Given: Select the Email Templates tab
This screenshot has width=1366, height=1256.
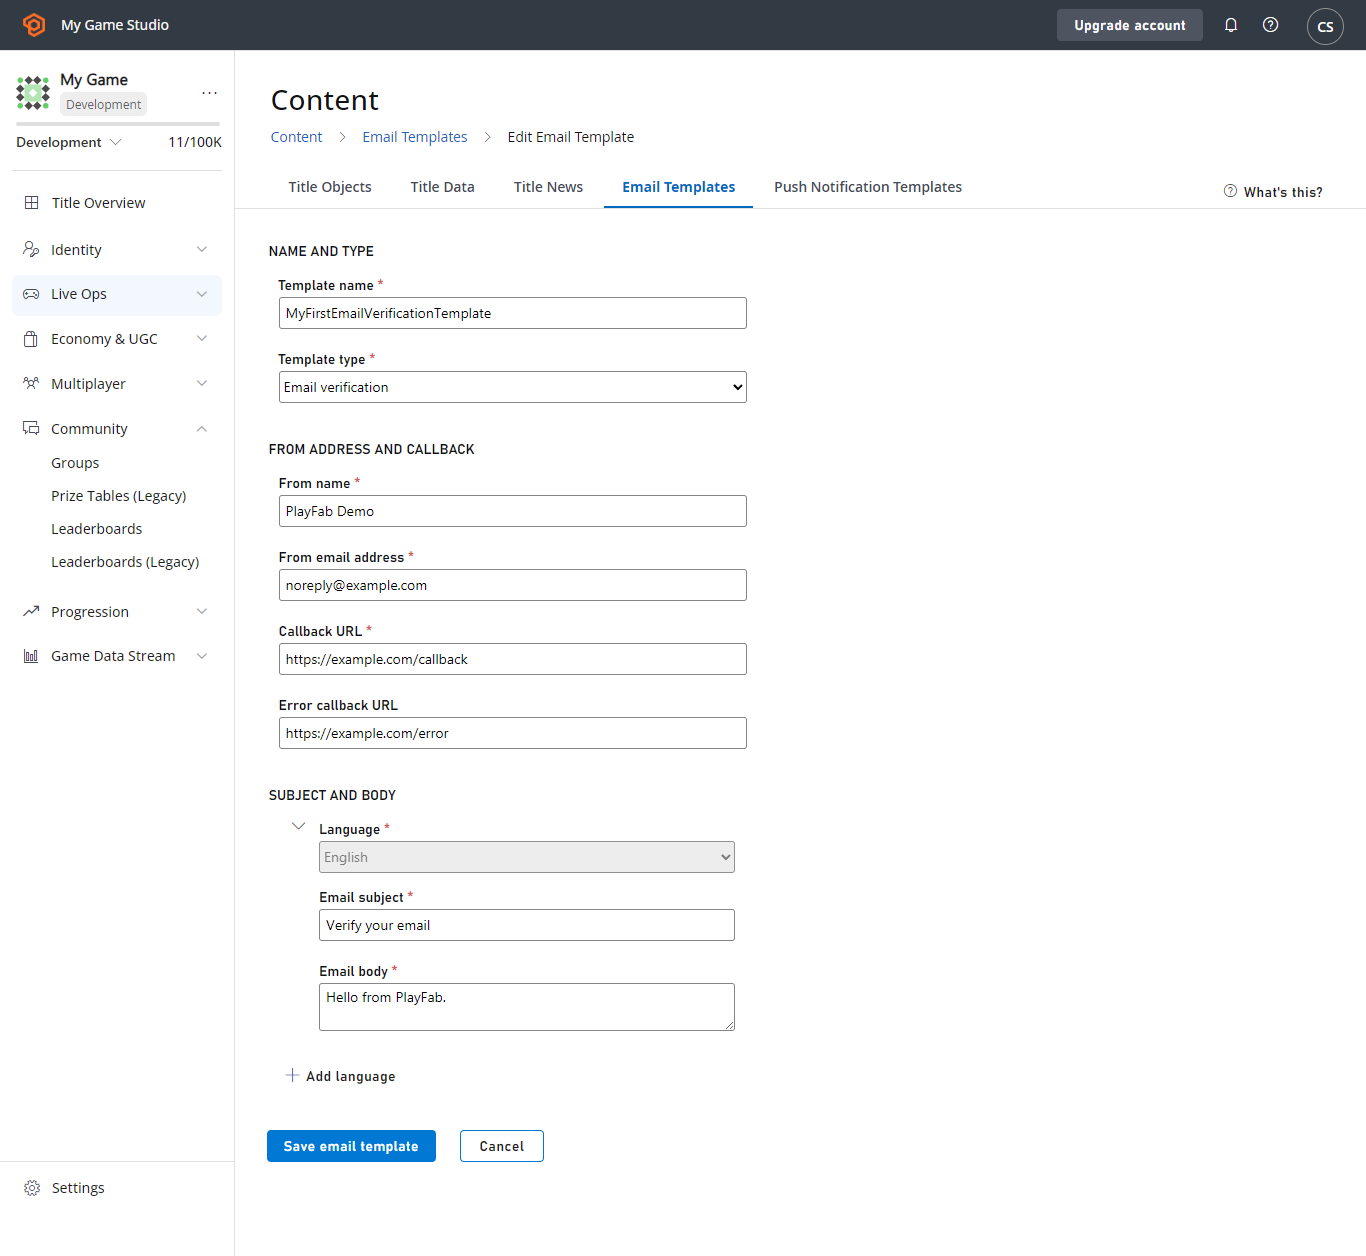Looking at the screenshot, I should coord(678,187).
